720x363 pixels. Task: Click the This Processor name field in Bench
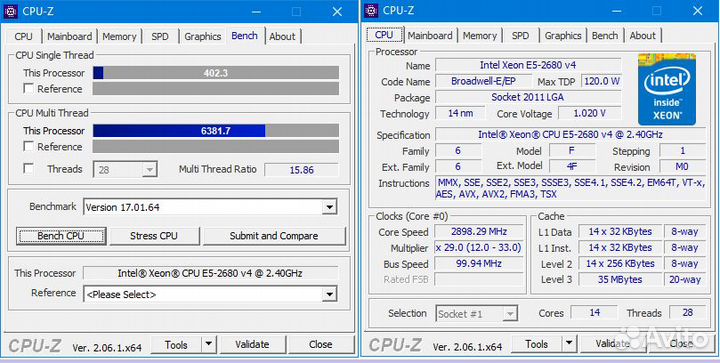210,273
